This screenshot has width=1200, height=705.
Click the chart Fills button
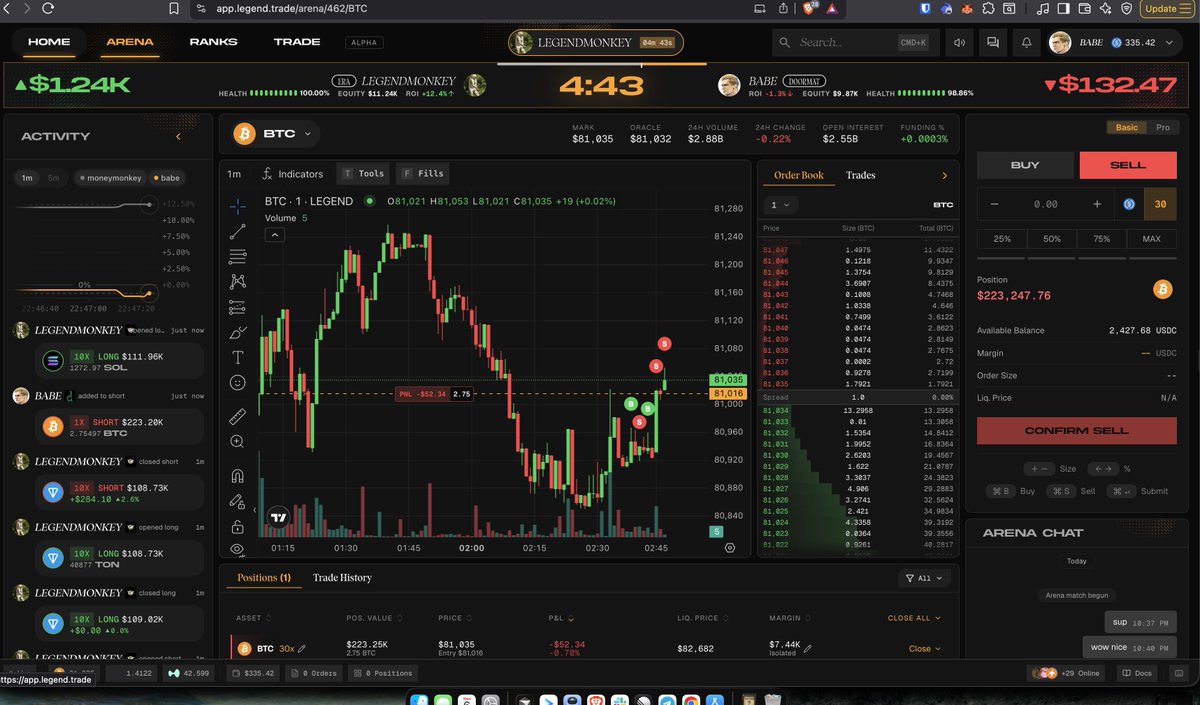422,174
